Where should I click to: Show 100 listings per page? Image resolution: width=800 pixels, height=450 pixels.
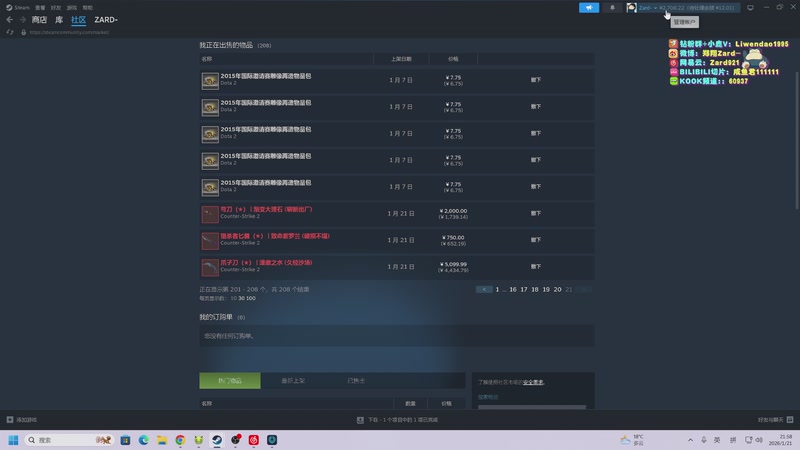click(x=251, y=298)
